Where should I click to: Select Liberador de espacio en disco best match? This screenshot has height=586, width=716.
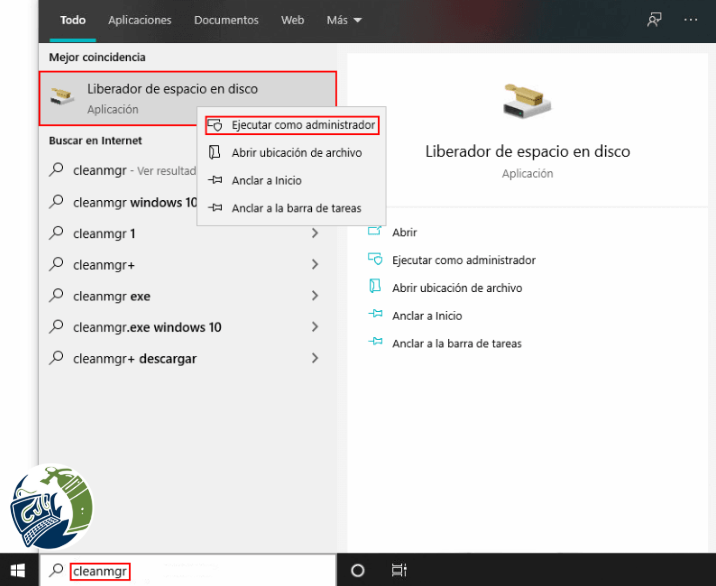pos(188,98)
